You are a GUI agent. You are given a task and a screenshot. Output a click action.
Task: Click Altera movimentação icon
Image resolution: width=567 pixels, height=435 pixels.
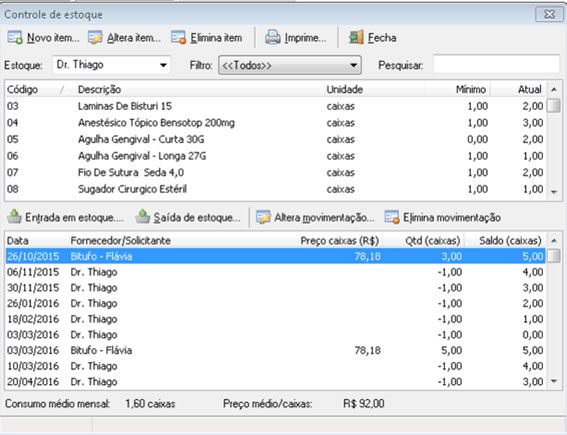(263, 217)
